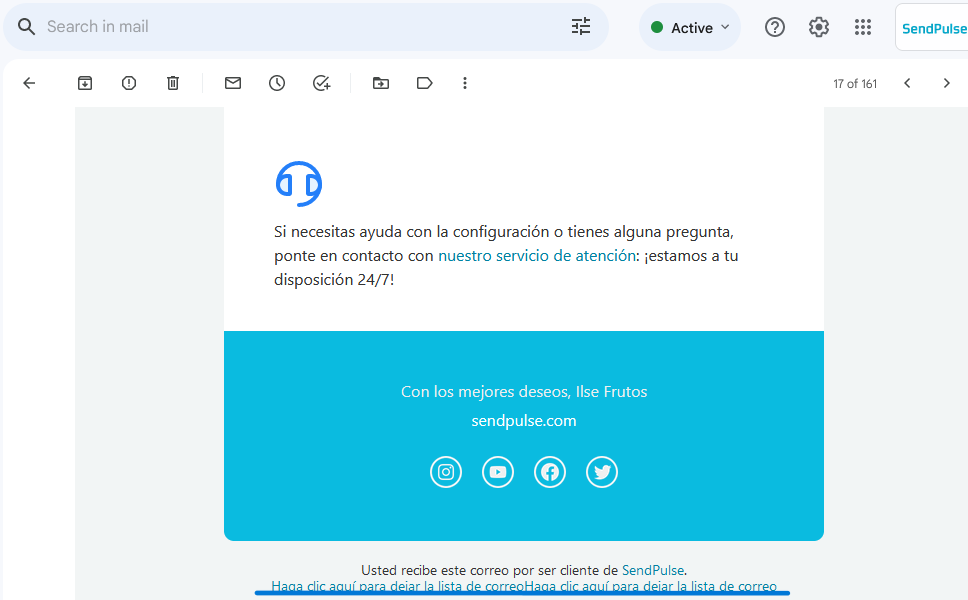Go to the older email arrow
The height and width of the screenshot is (600, 968).
coord(946,83)
